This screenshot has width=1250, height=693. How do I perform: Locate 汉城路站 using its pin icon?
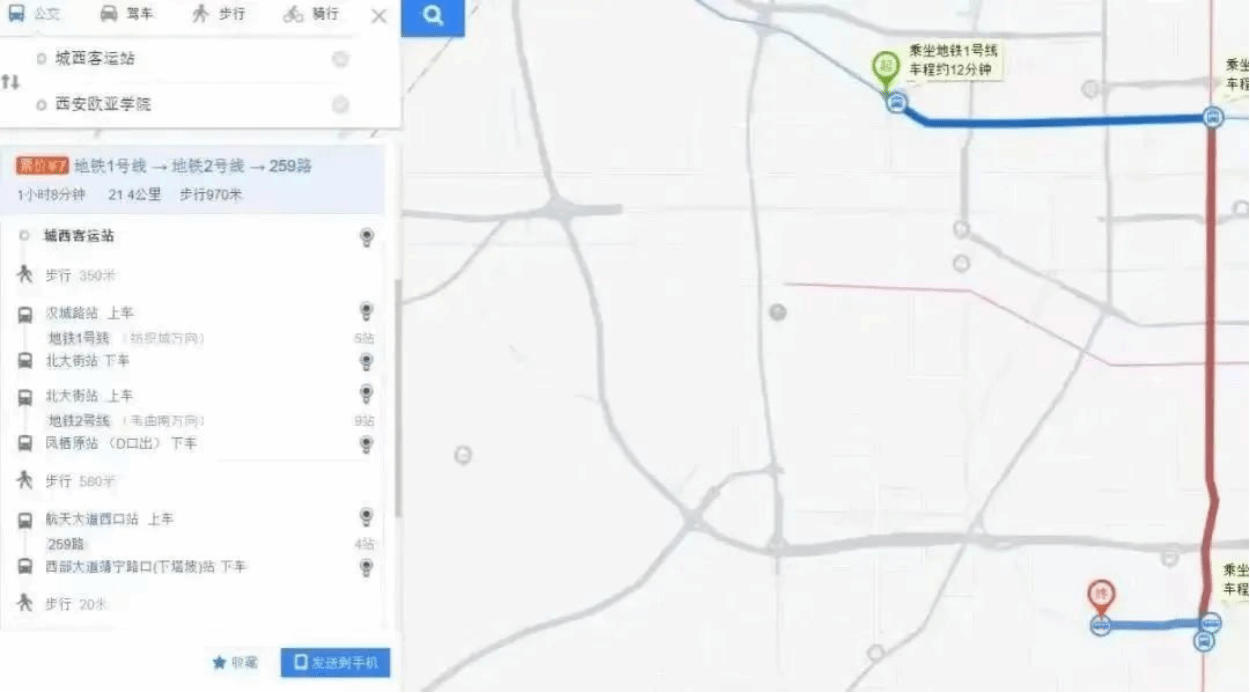click(367, 312)
